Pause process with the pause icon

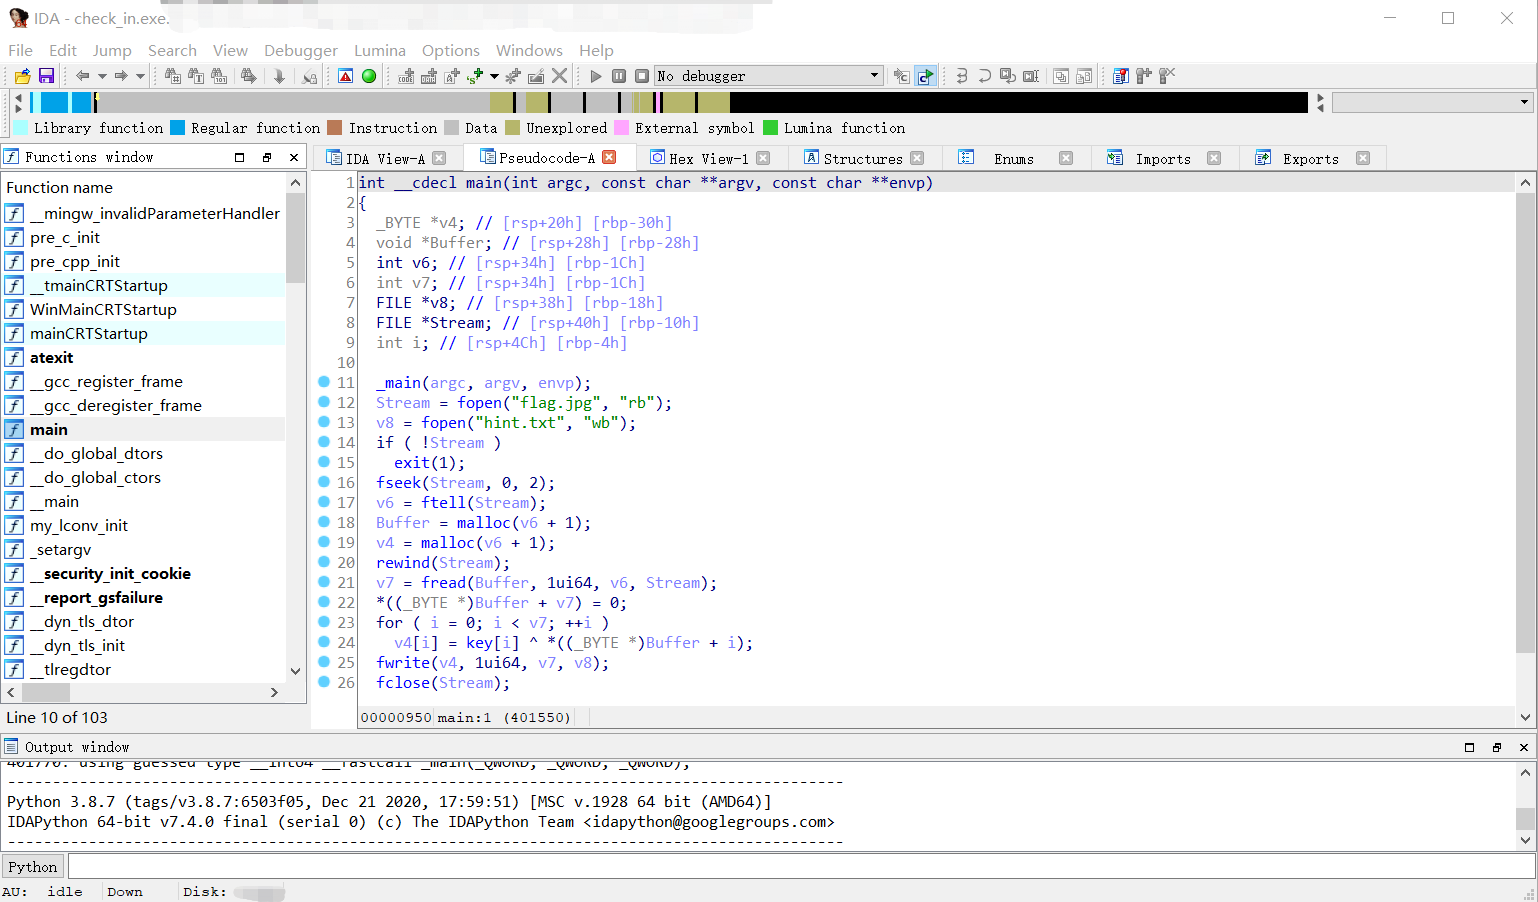(619, 76)
